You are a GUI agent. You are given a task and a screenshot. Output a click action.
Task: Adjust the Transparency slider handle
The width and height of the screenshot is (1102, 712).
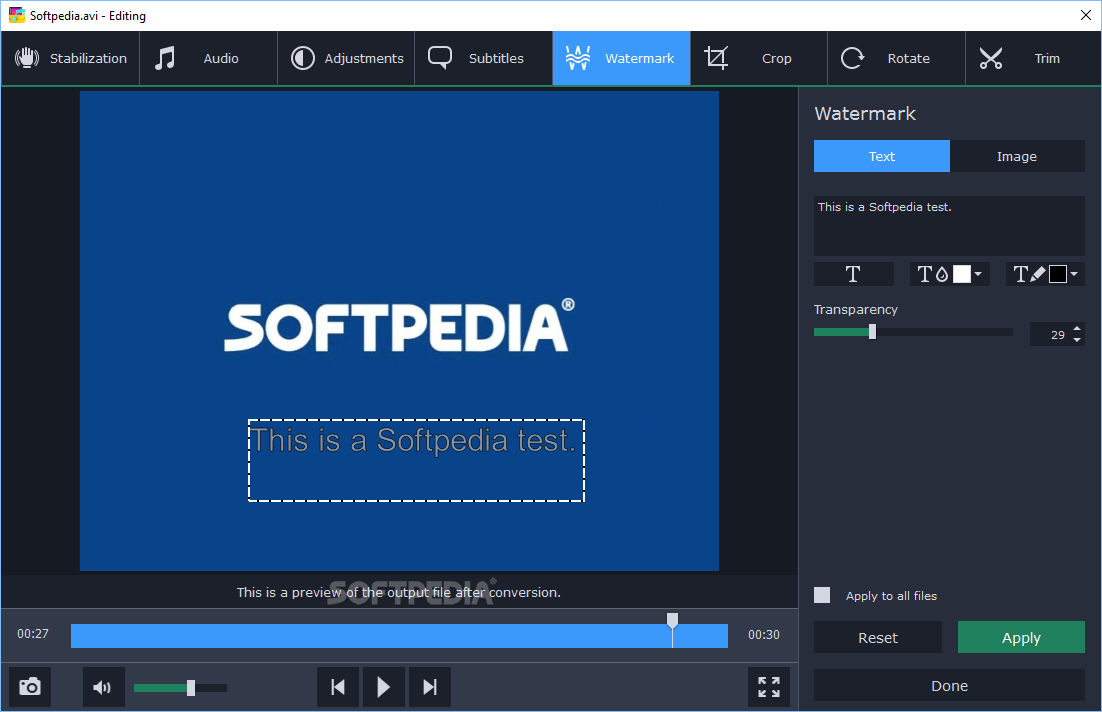click(872, 332)
